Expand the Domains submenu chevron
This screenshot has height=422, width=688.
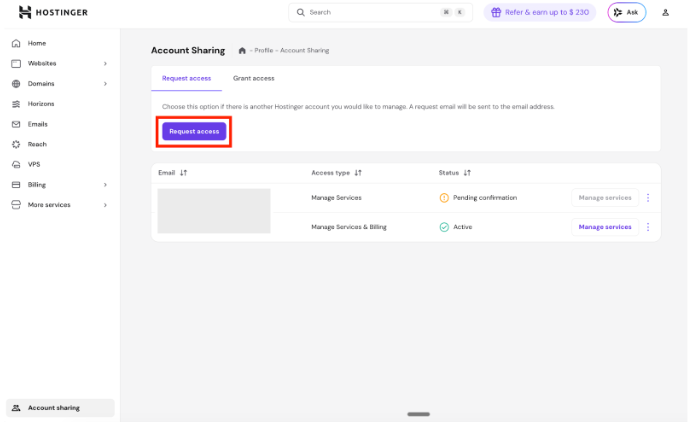pos(105,84)
